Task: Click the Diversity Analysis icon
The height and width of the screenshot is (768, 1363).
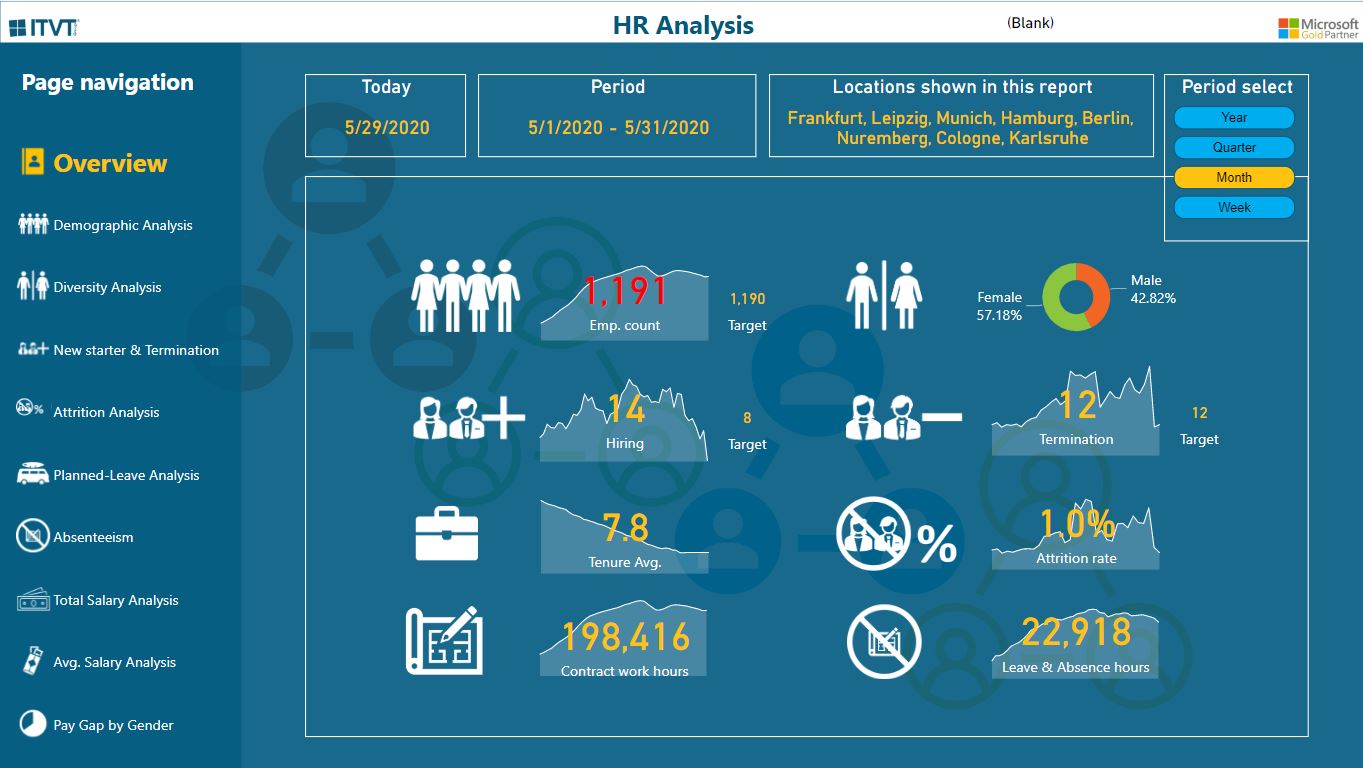Action: [x=33, y=286]
